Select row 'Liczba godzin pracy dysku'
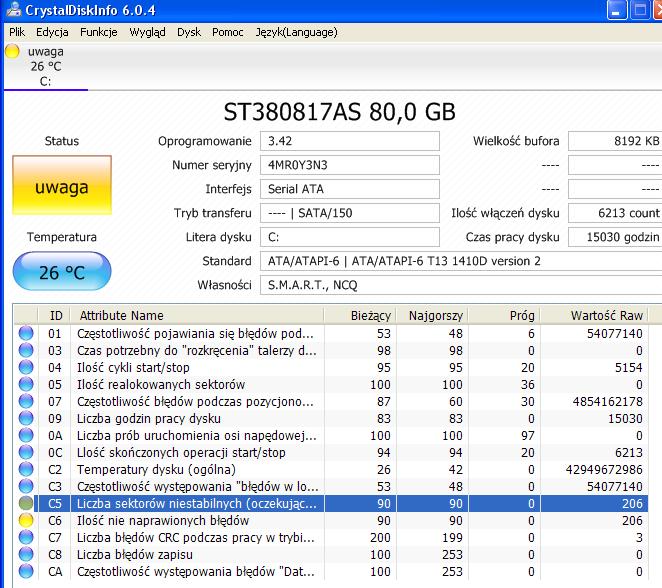This screenshot has width=662, height=588. [331, 418]
